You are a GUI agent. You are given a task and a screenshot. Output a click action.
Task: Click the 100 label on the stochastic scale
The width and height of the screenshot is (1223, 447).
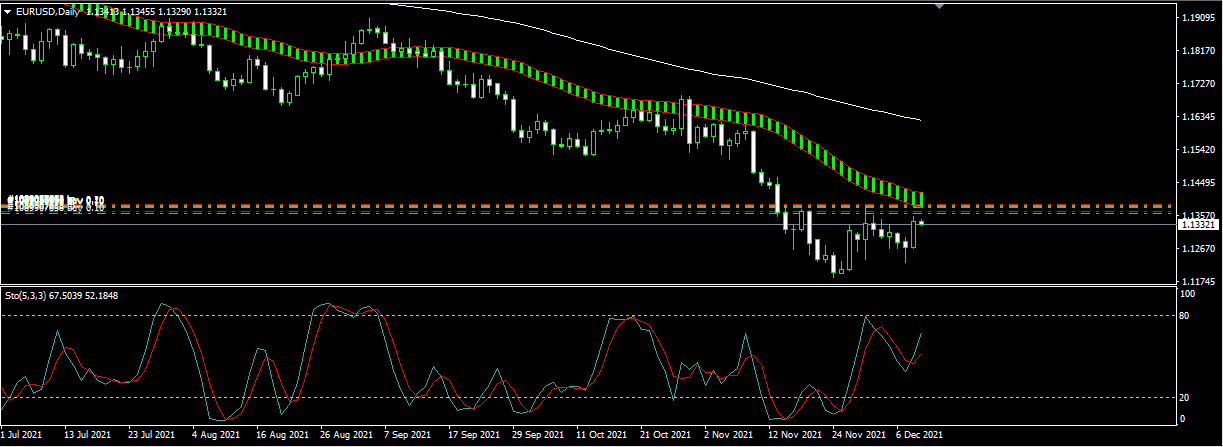tap(1188, 295)
